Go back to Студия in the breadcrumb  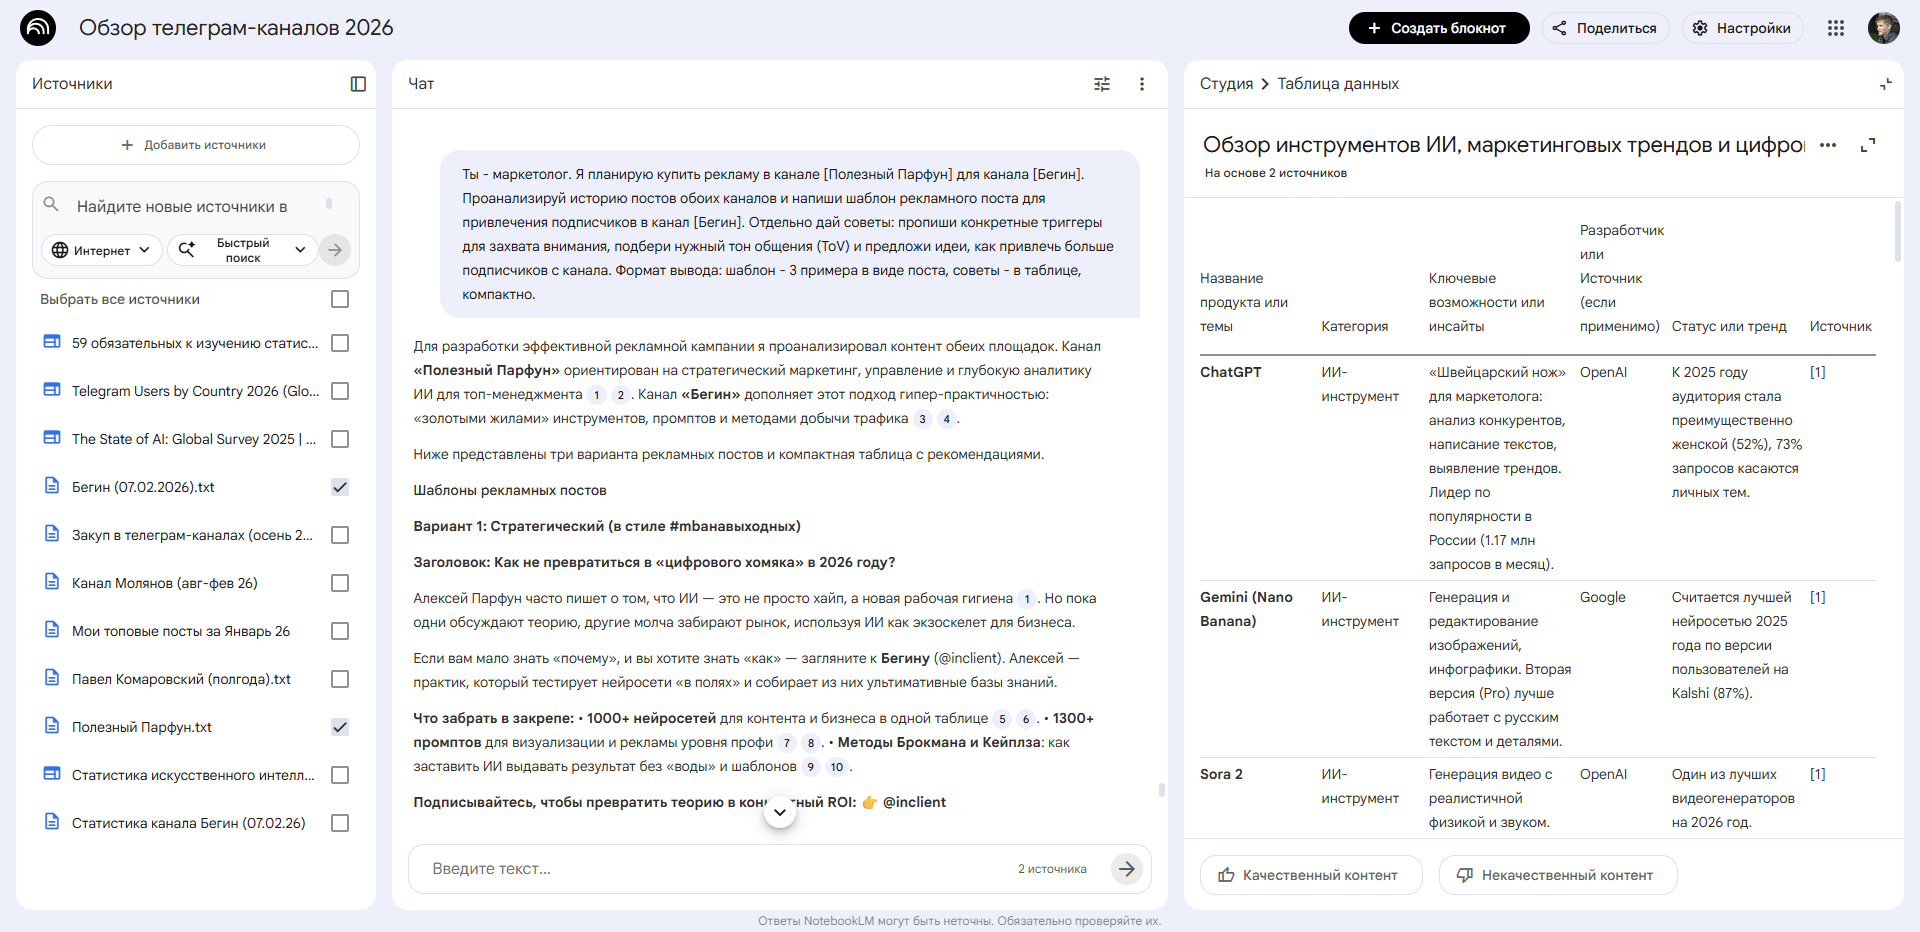[1226, 84]
